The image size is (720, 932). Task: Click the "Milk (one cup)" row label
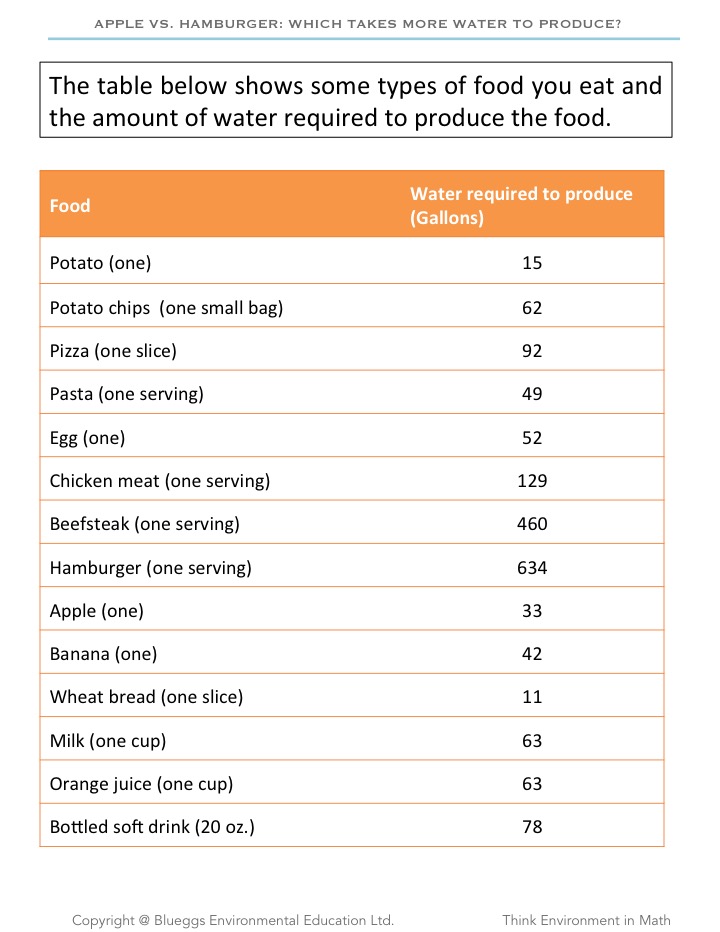click(x=108, y=741)
